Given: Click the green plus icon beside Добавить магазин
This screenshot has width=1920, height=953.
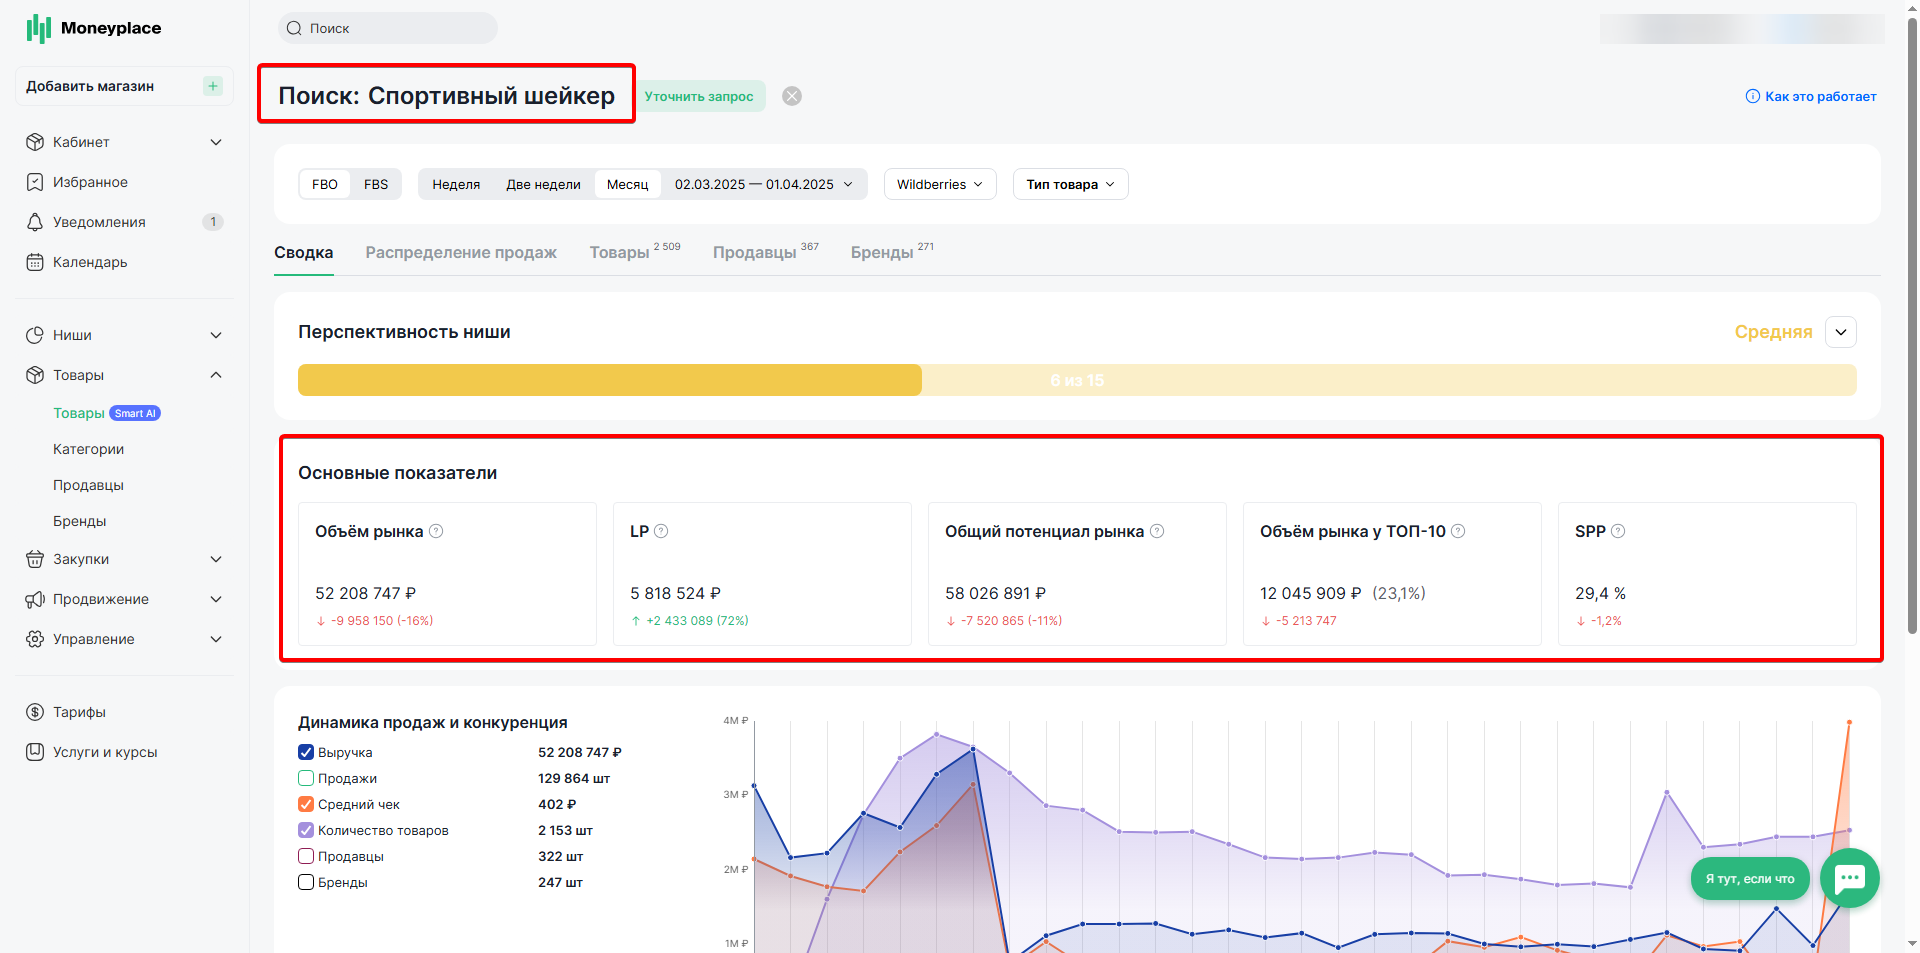Looking at the screenshot, I should [212, 86].
